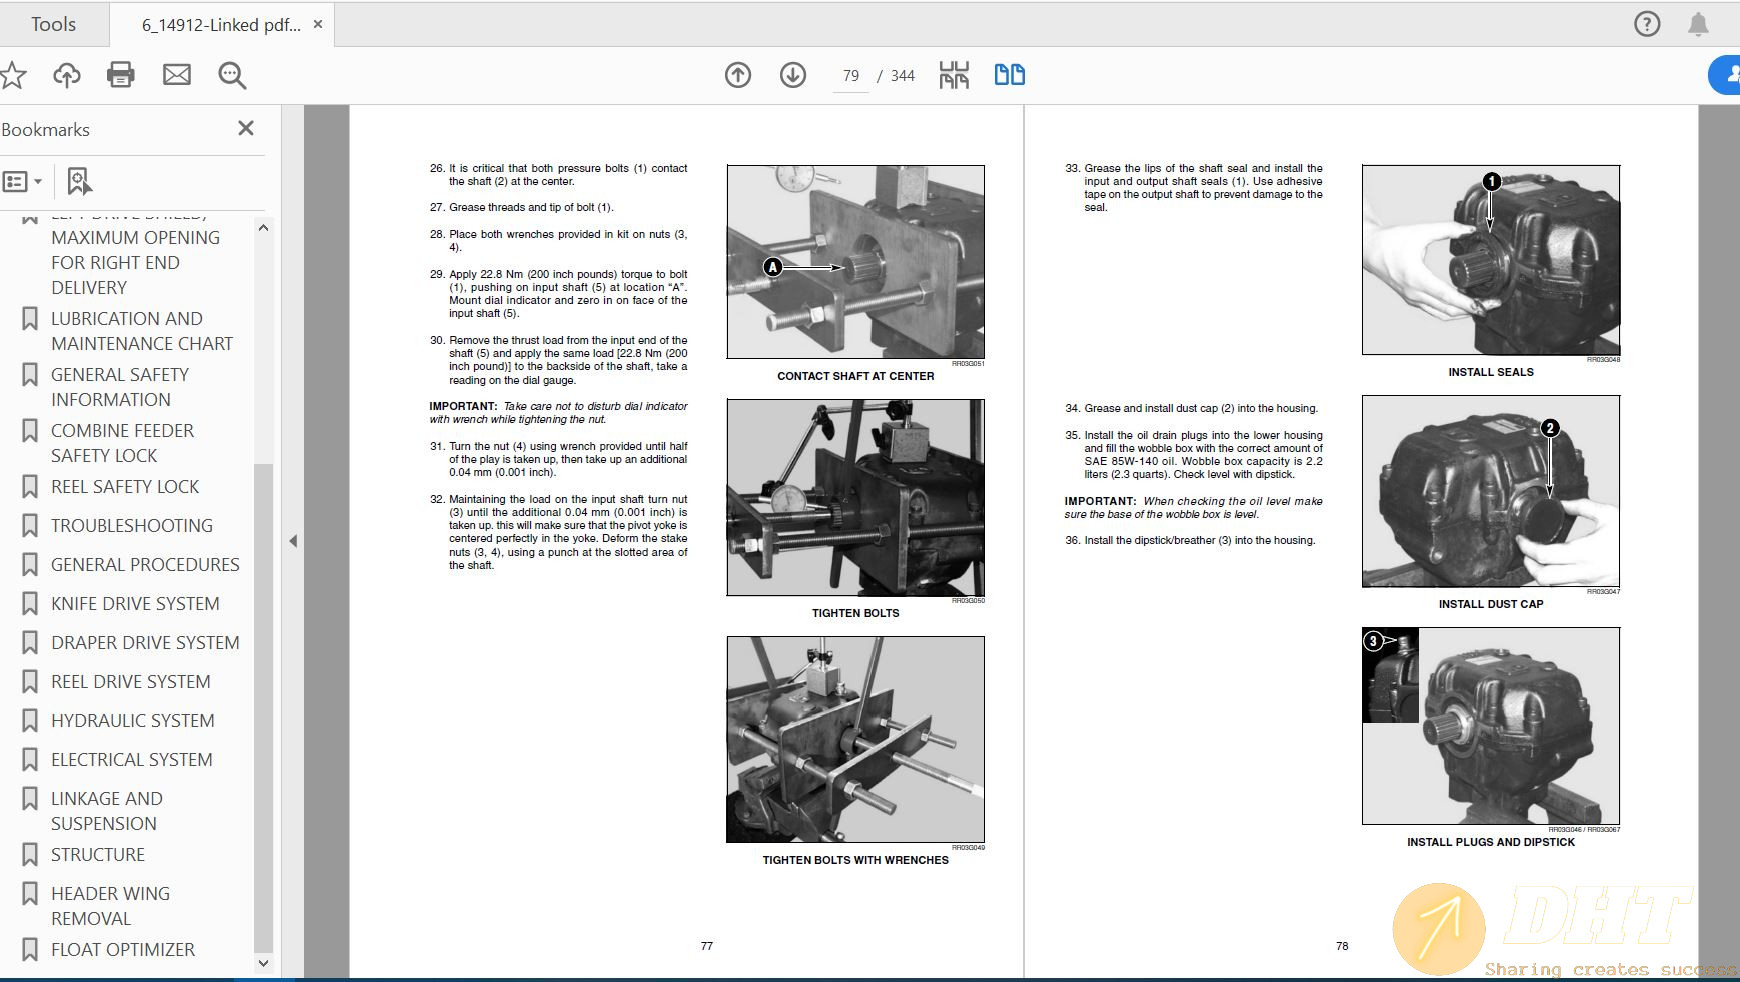Add a new bookmark with the bookmark icon

pyautogui.click(x=79, y=182)
